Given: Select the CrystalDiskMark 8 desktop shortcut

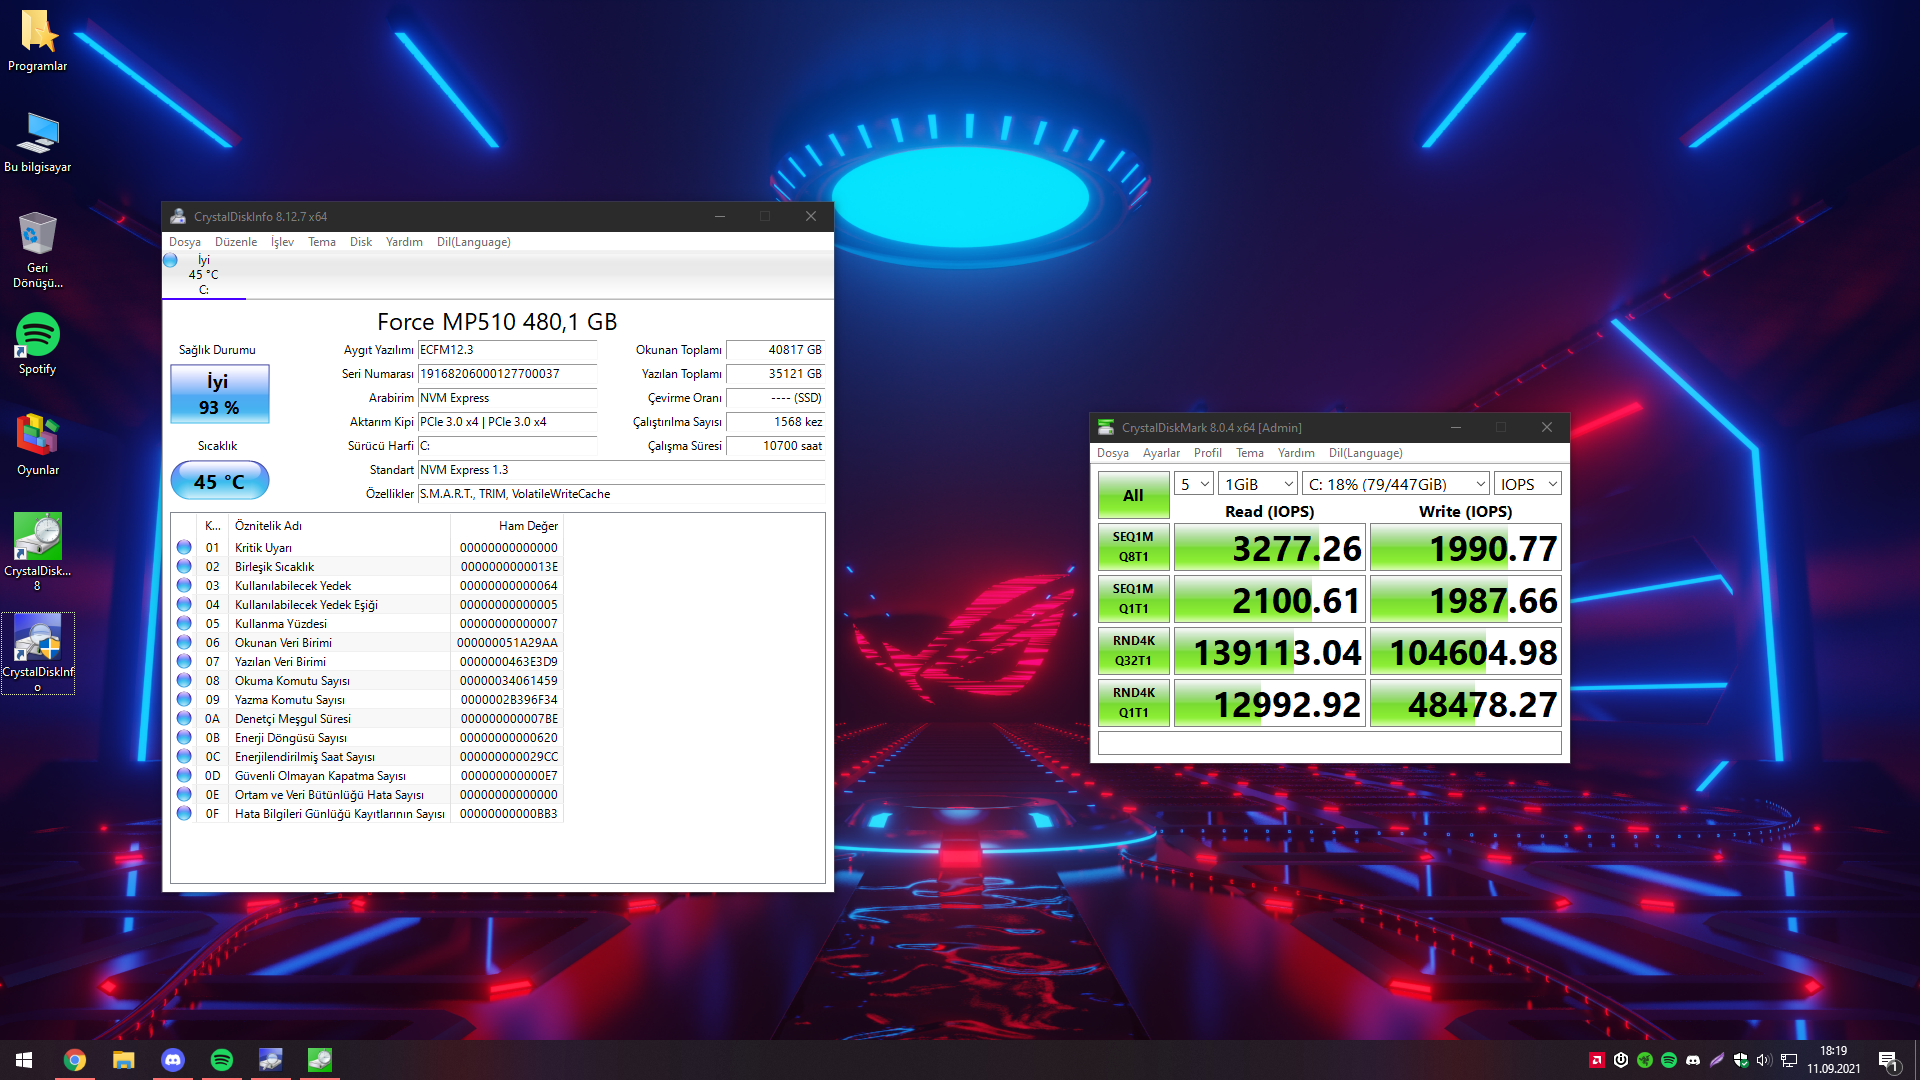Looking at the screenshot, I should pyautogui.click(x=38, y=551).
